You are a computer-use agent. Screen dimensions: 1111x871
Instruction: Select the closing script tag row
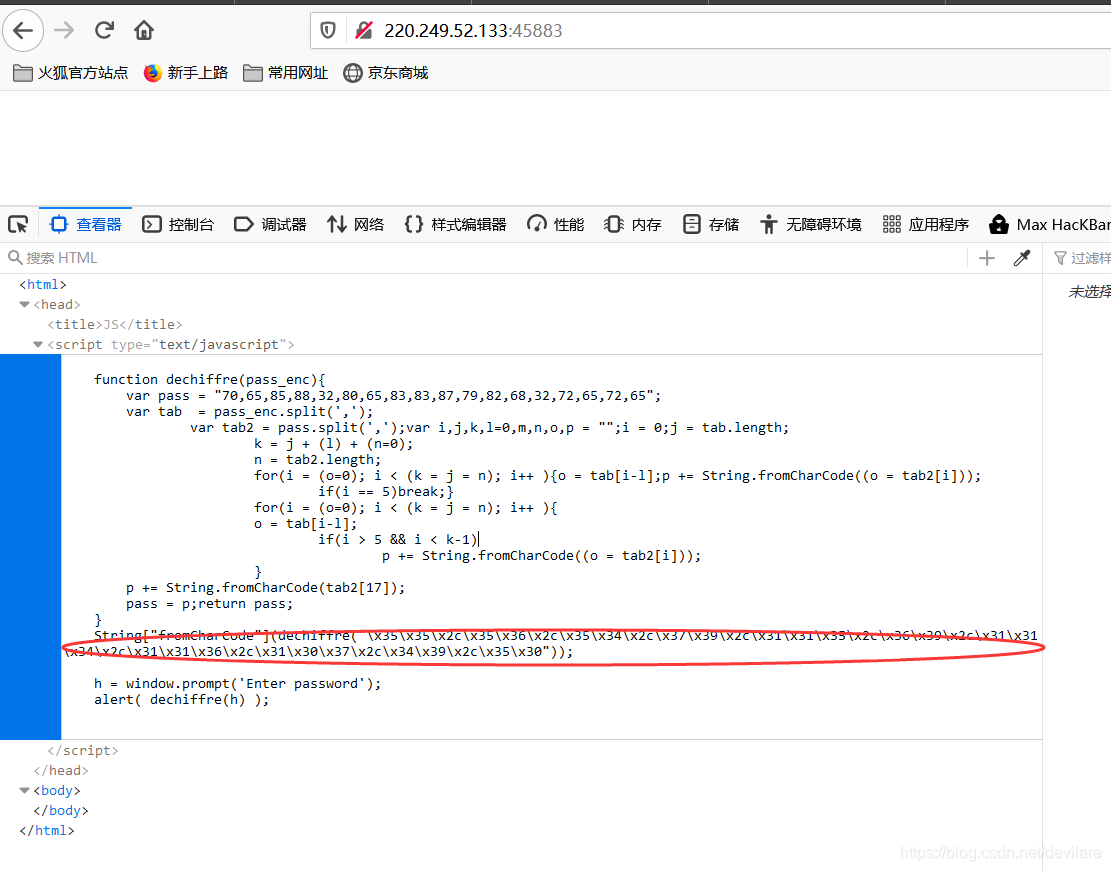pyautogui.click(x=83, y=751)
